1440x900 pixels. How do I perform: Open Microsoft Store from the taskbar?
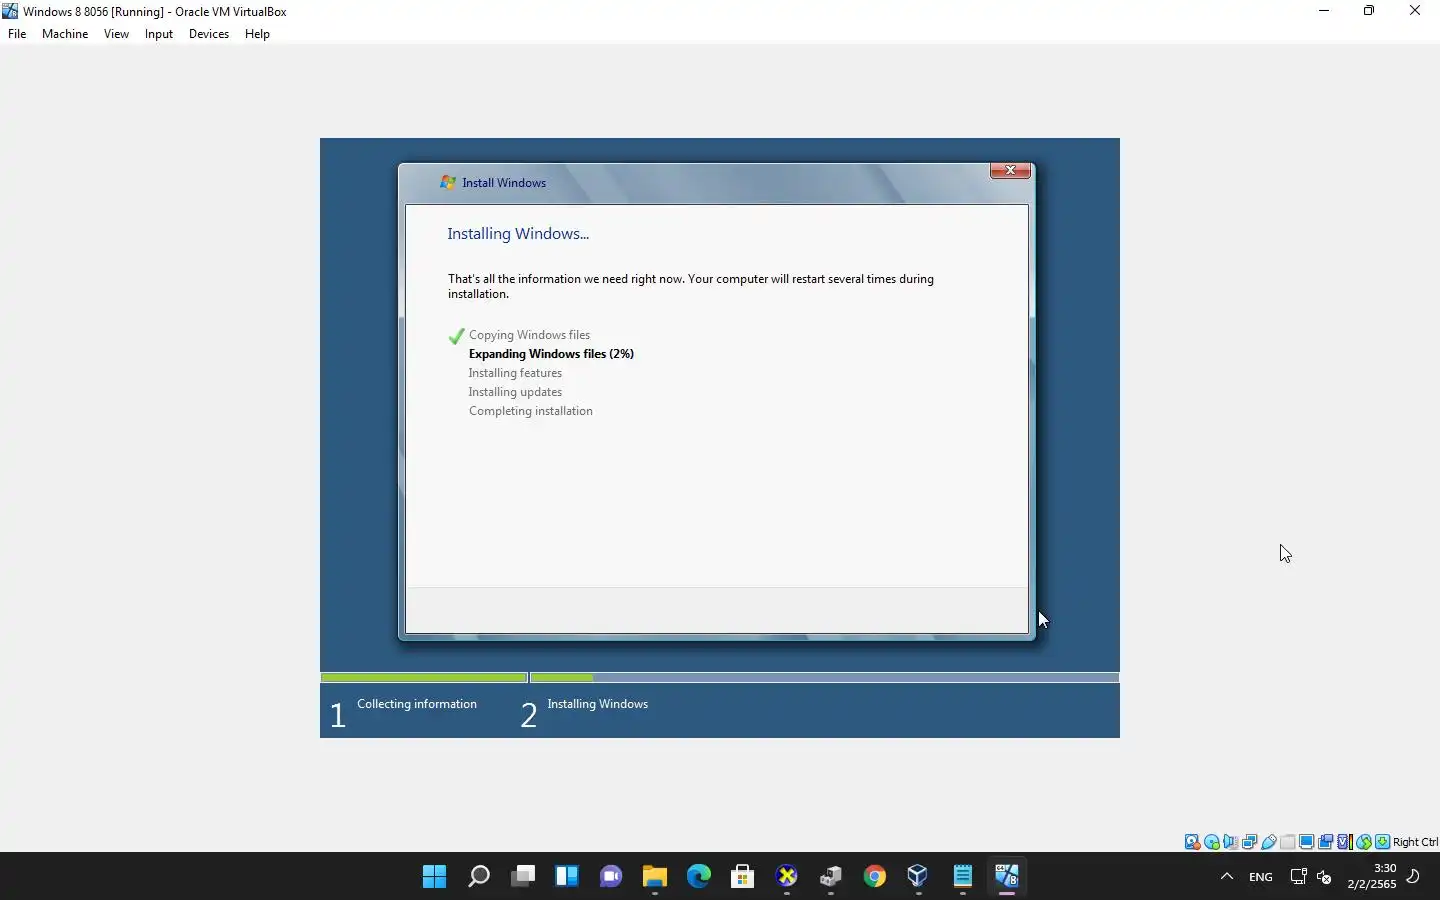pos(742,877)
